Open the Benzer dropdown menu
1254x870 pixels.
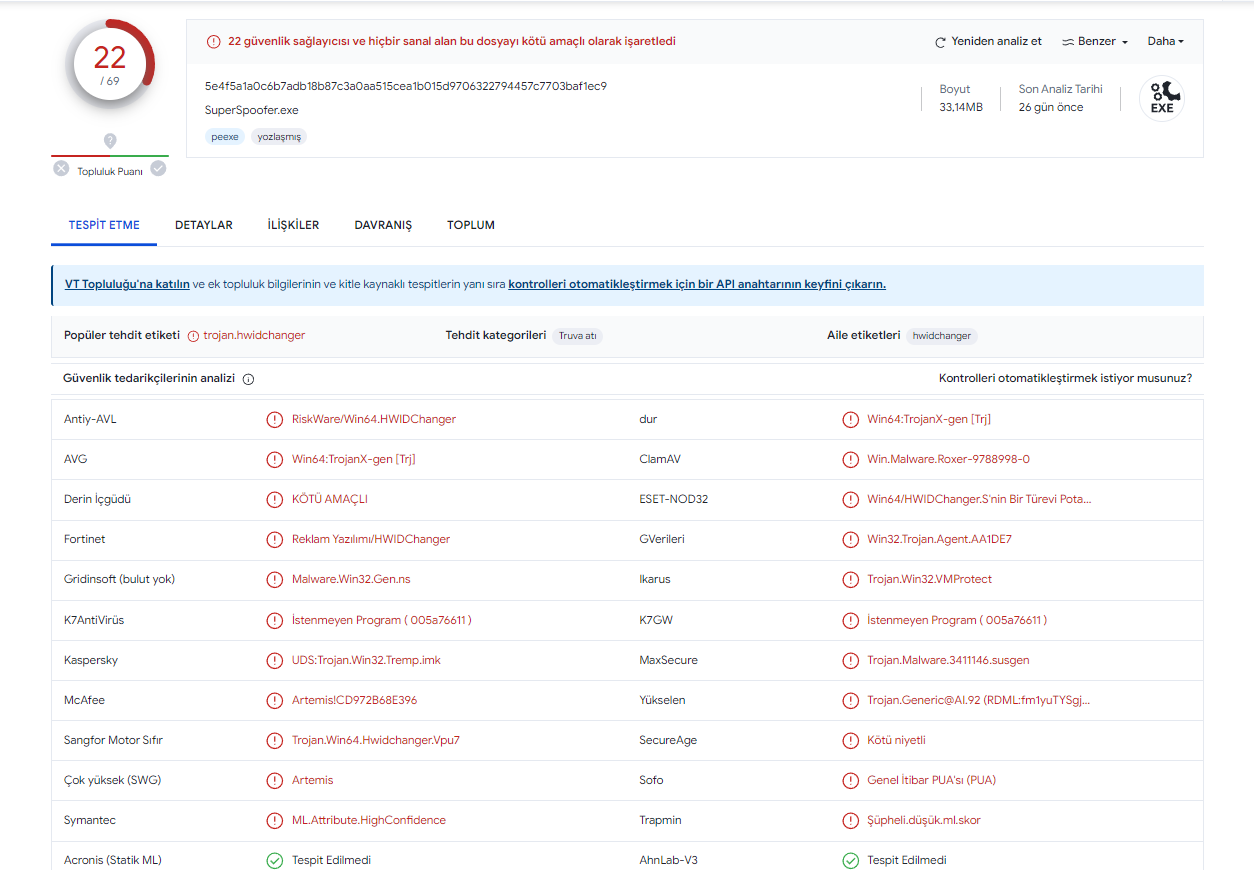click(x=1095, y=42)
